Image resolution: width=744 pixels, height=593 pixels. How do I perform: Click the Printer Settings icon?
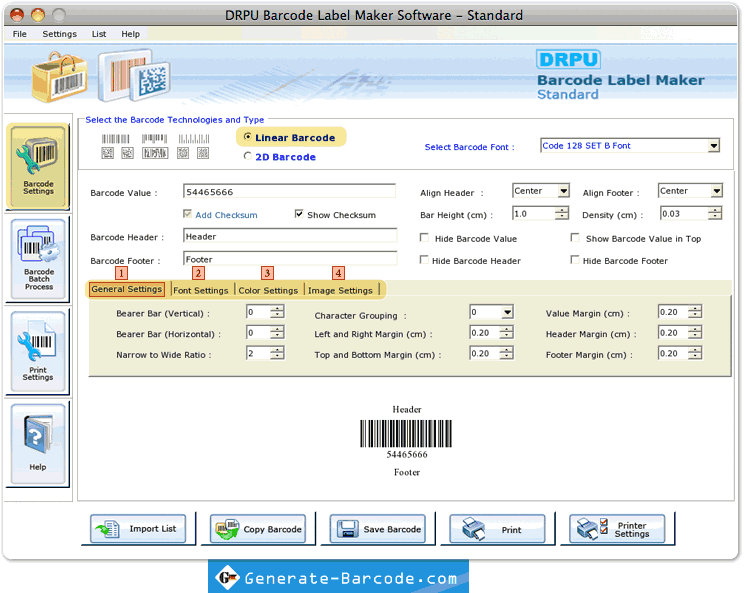592,528
